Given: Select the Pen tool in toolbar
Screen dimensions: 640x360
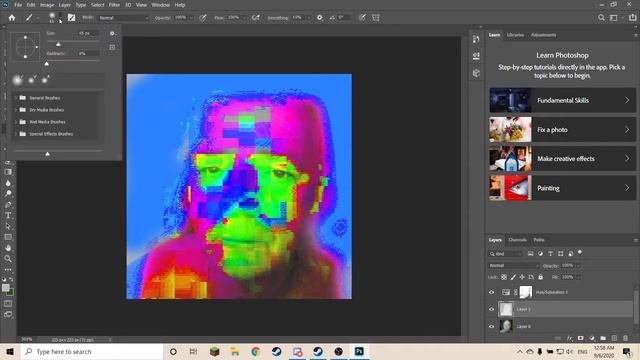Looking at the screenshot, I should coord(8,204).
